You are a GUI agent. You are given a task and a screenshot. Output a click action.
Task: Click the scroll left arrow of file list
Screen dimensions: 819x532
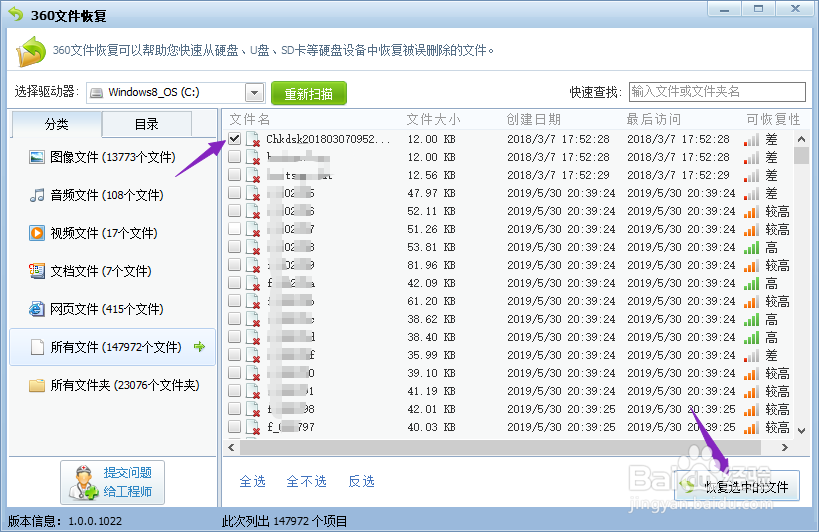[231, 447]
